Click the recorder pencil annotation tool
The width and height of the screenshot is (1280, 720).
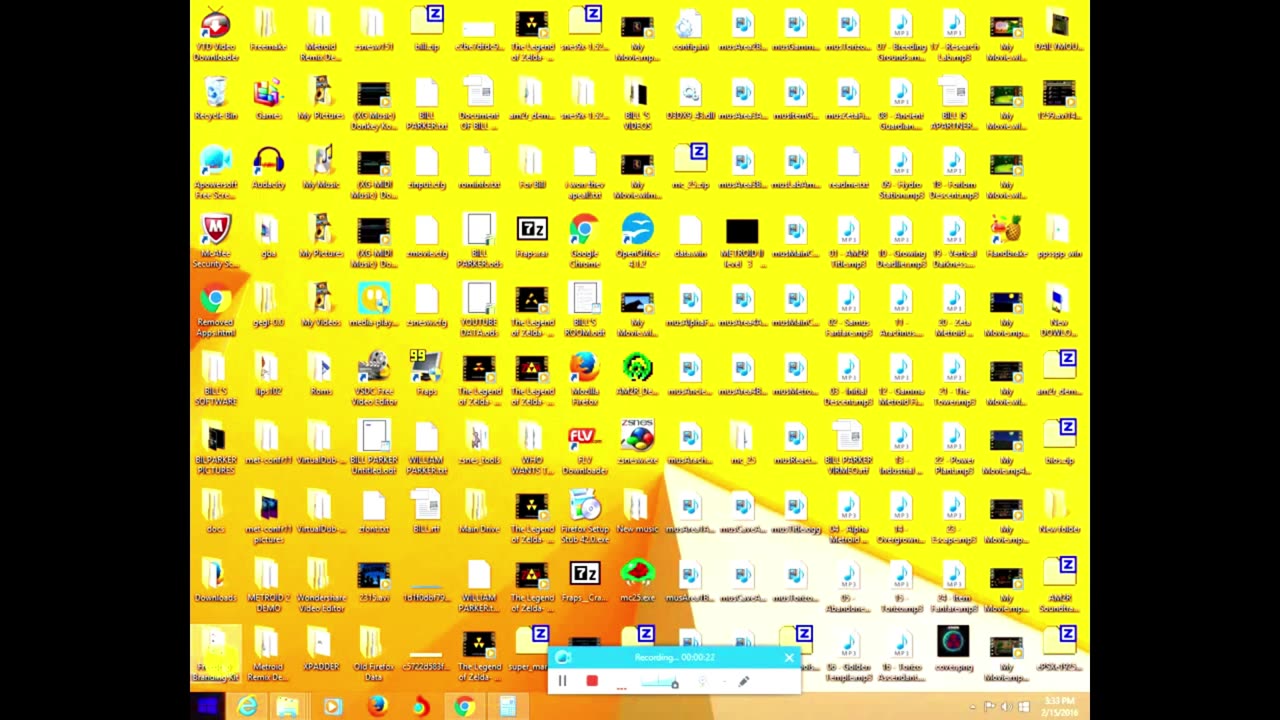(743, 681)
